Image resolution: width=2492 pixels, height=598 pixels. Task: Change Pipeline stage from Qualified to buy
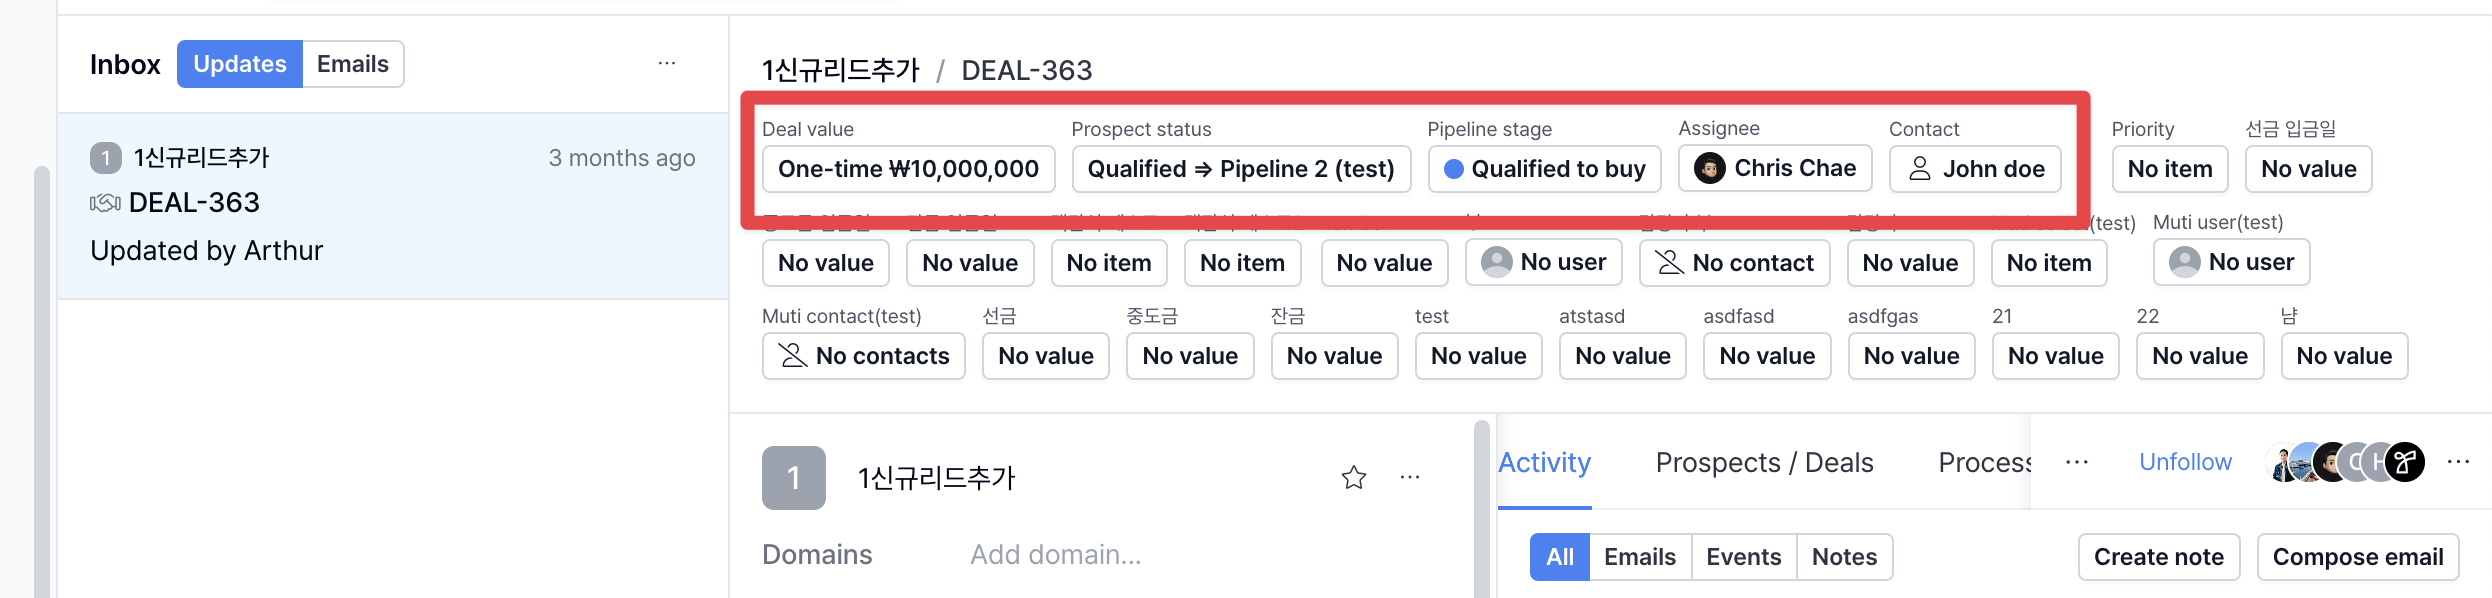coord(1544,168)
